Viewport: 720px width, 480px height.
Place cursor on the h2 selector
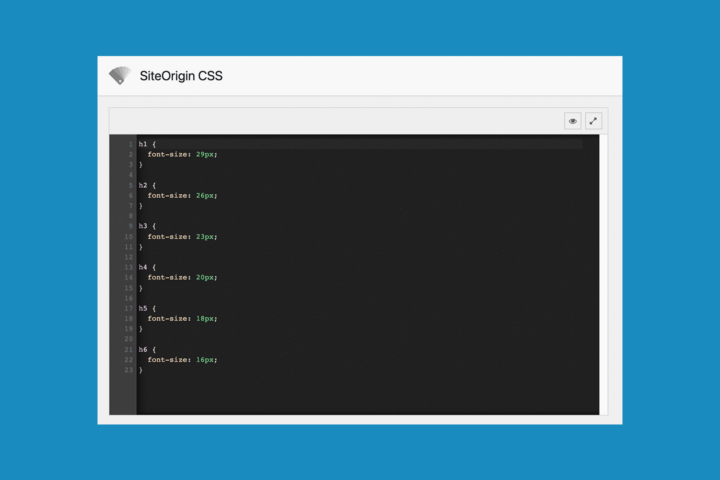click(x=143, y=185)
